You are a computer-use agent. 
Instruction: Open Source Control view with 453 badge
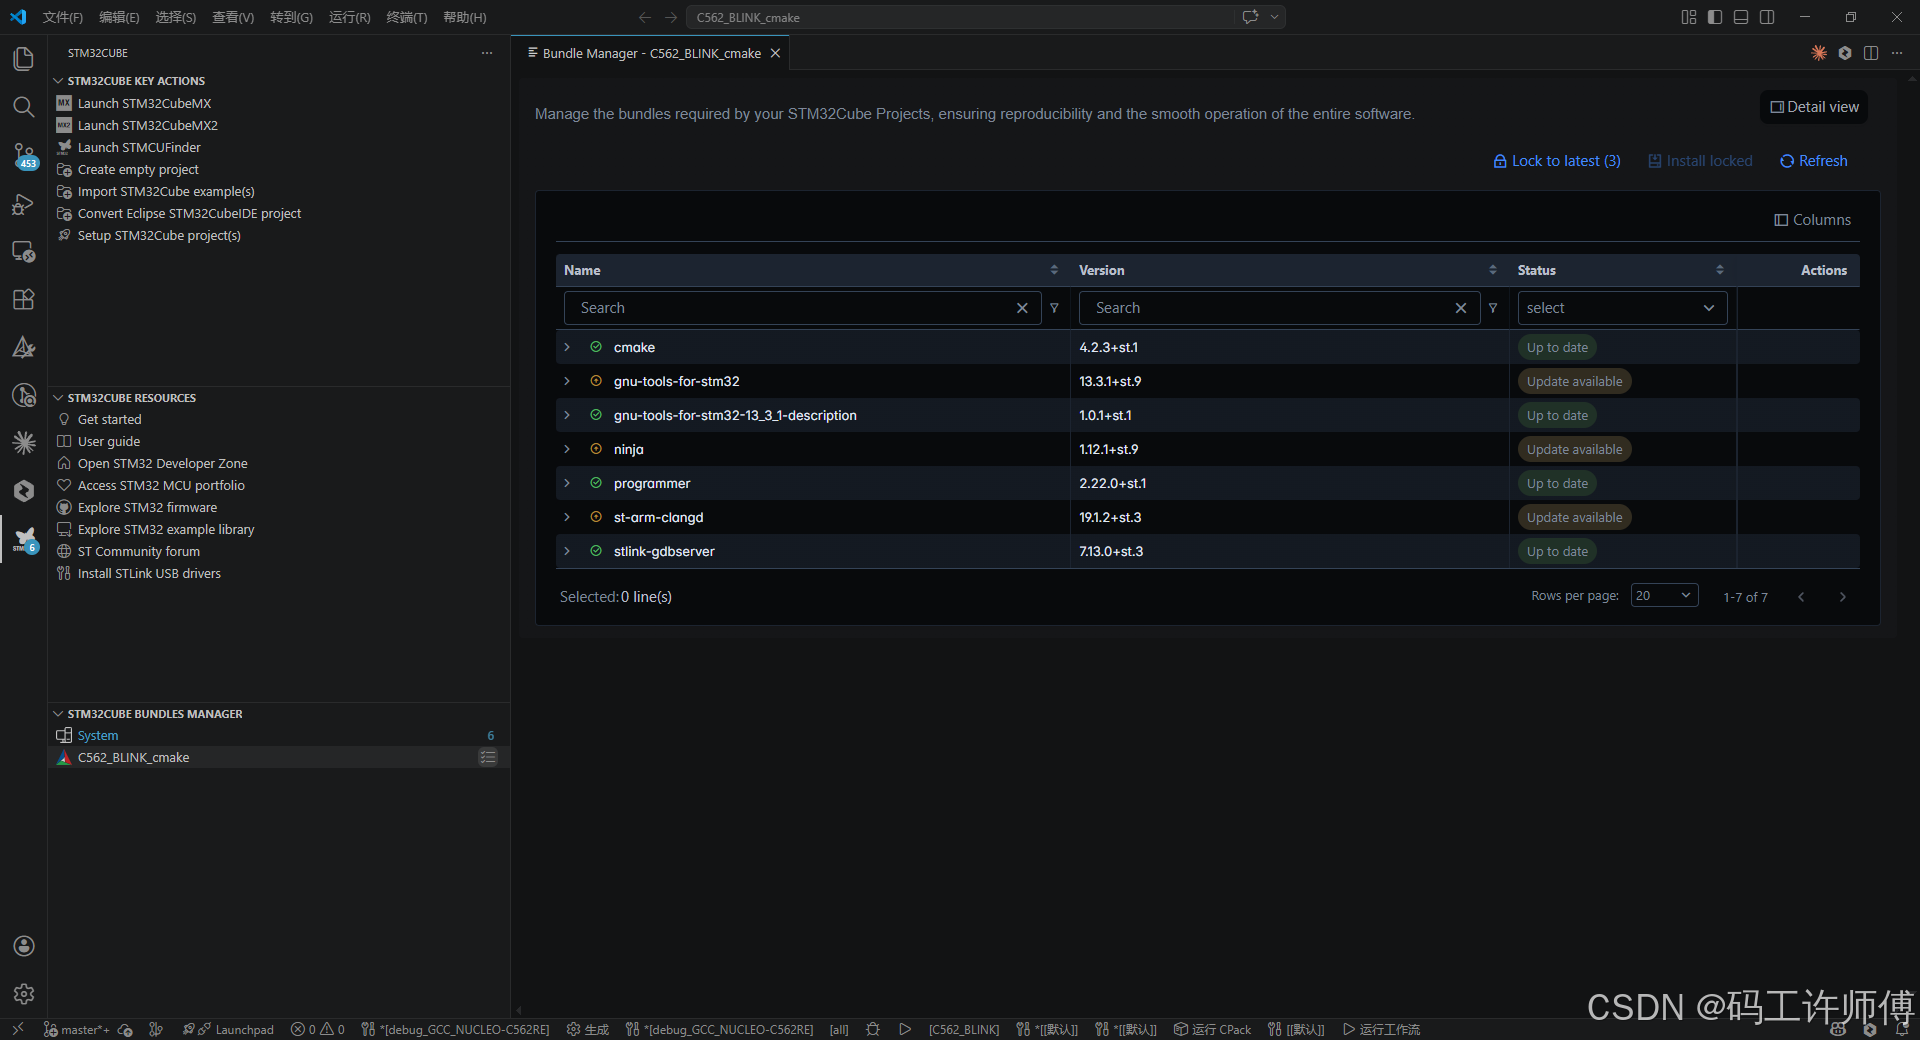[x=23, y=155]
